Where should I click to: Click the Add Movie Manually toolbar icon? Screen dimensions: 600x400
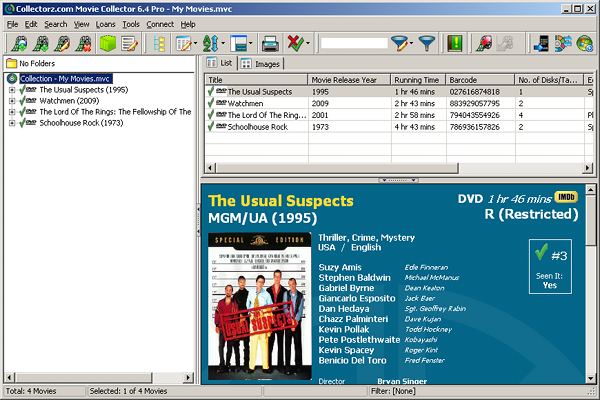(x=41, y=44)
